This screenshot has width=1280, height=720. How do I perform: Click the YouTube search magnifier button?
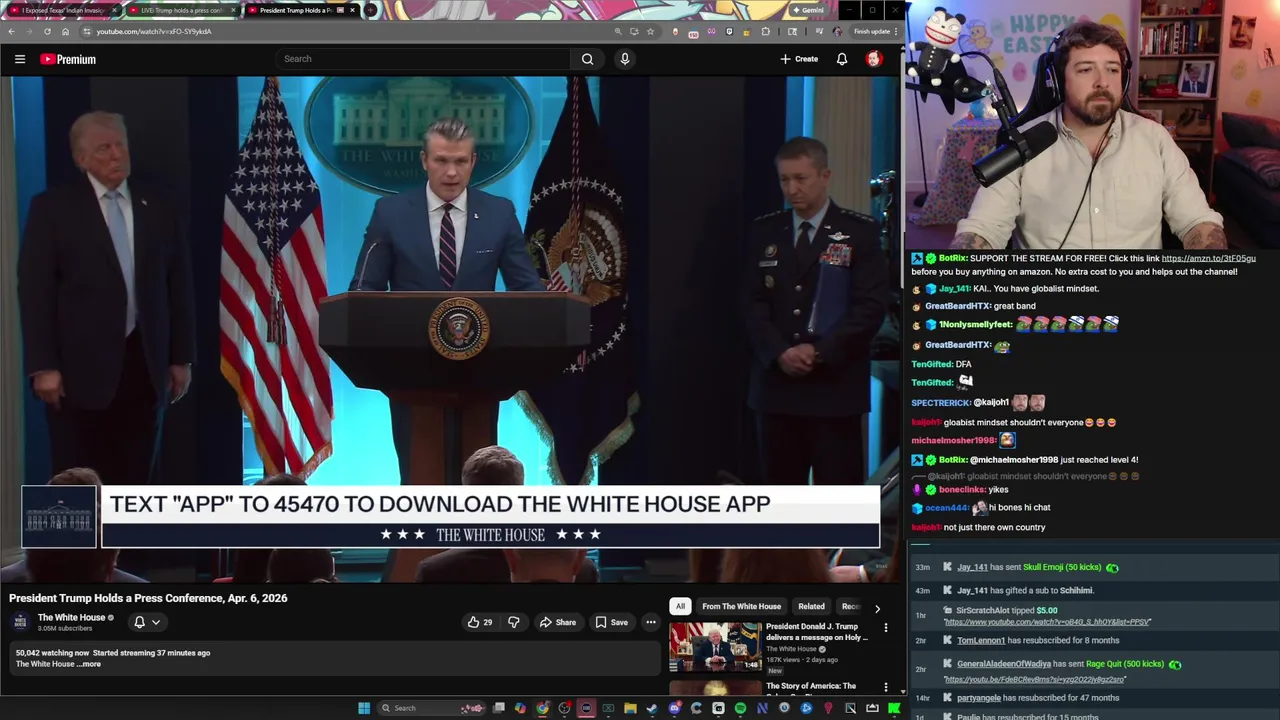tap(587, 59)
